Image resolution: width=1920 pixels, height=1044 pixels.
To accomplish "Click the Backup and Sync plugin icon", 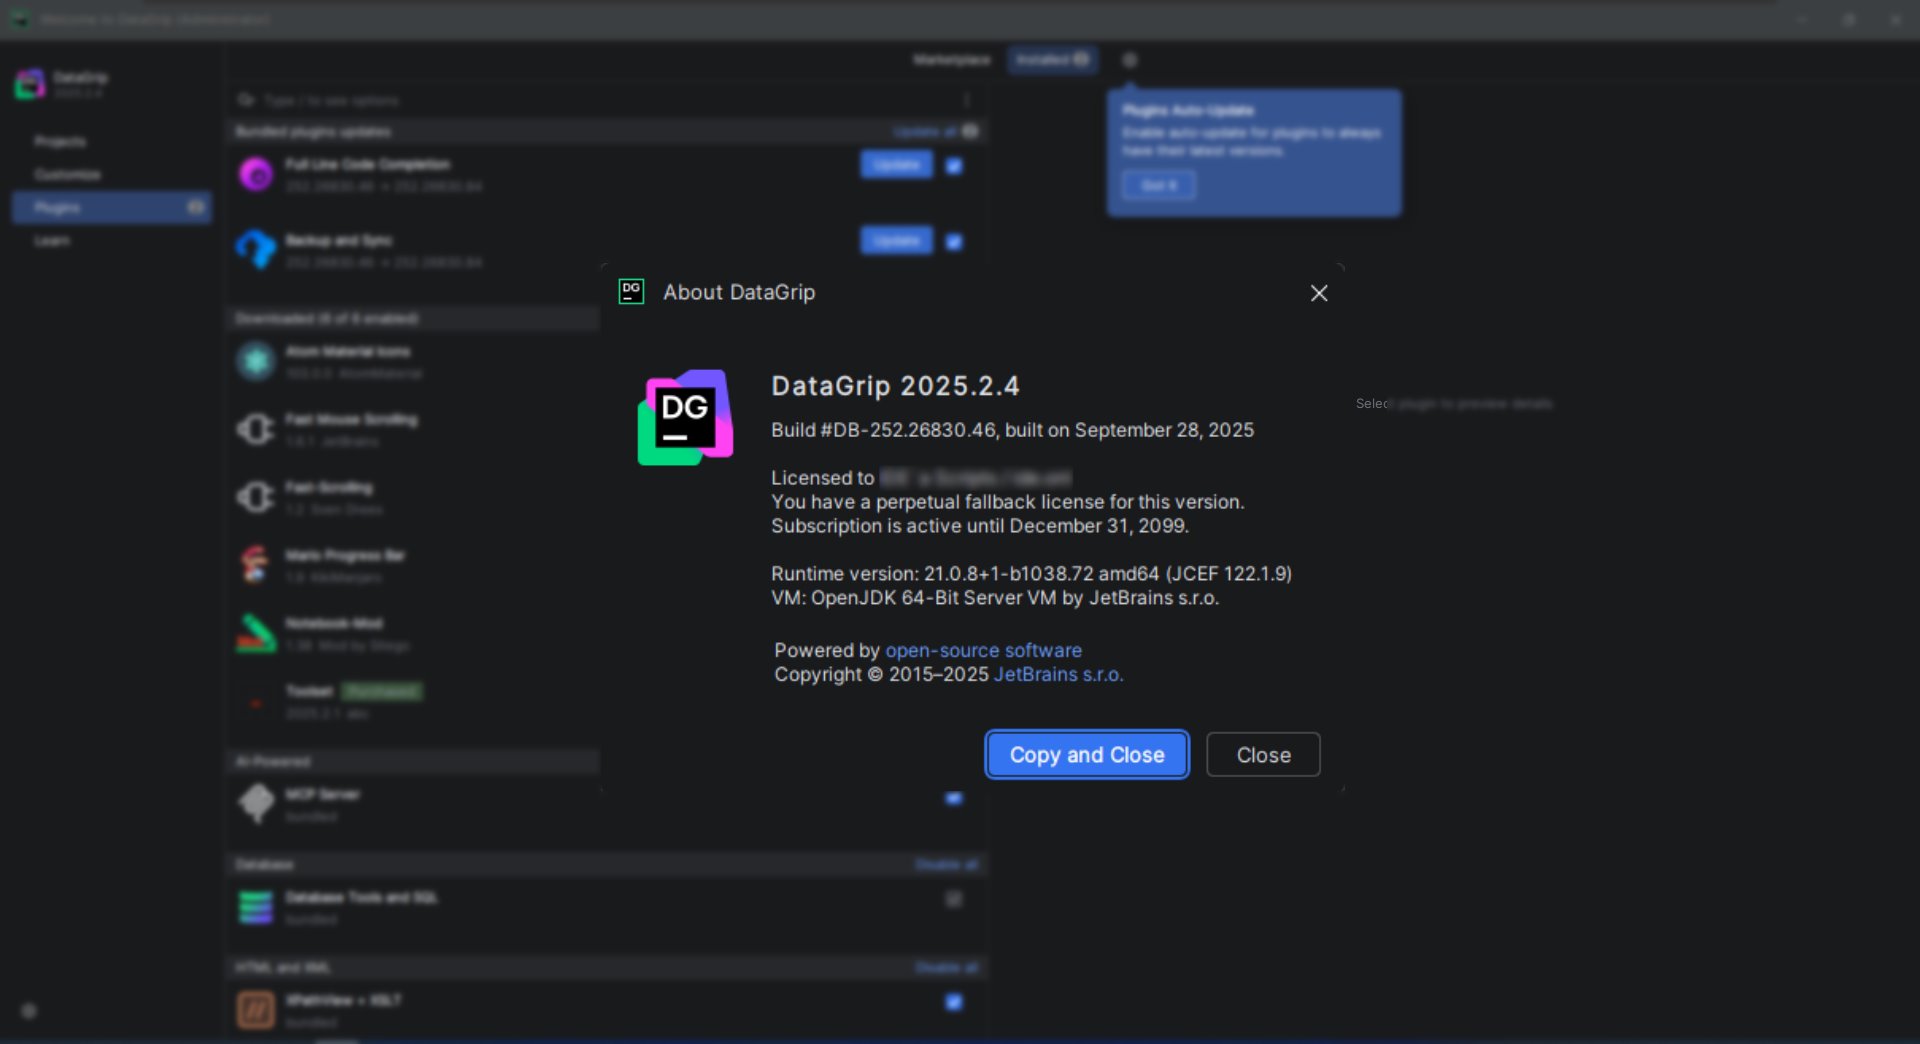I will (256, 249).
